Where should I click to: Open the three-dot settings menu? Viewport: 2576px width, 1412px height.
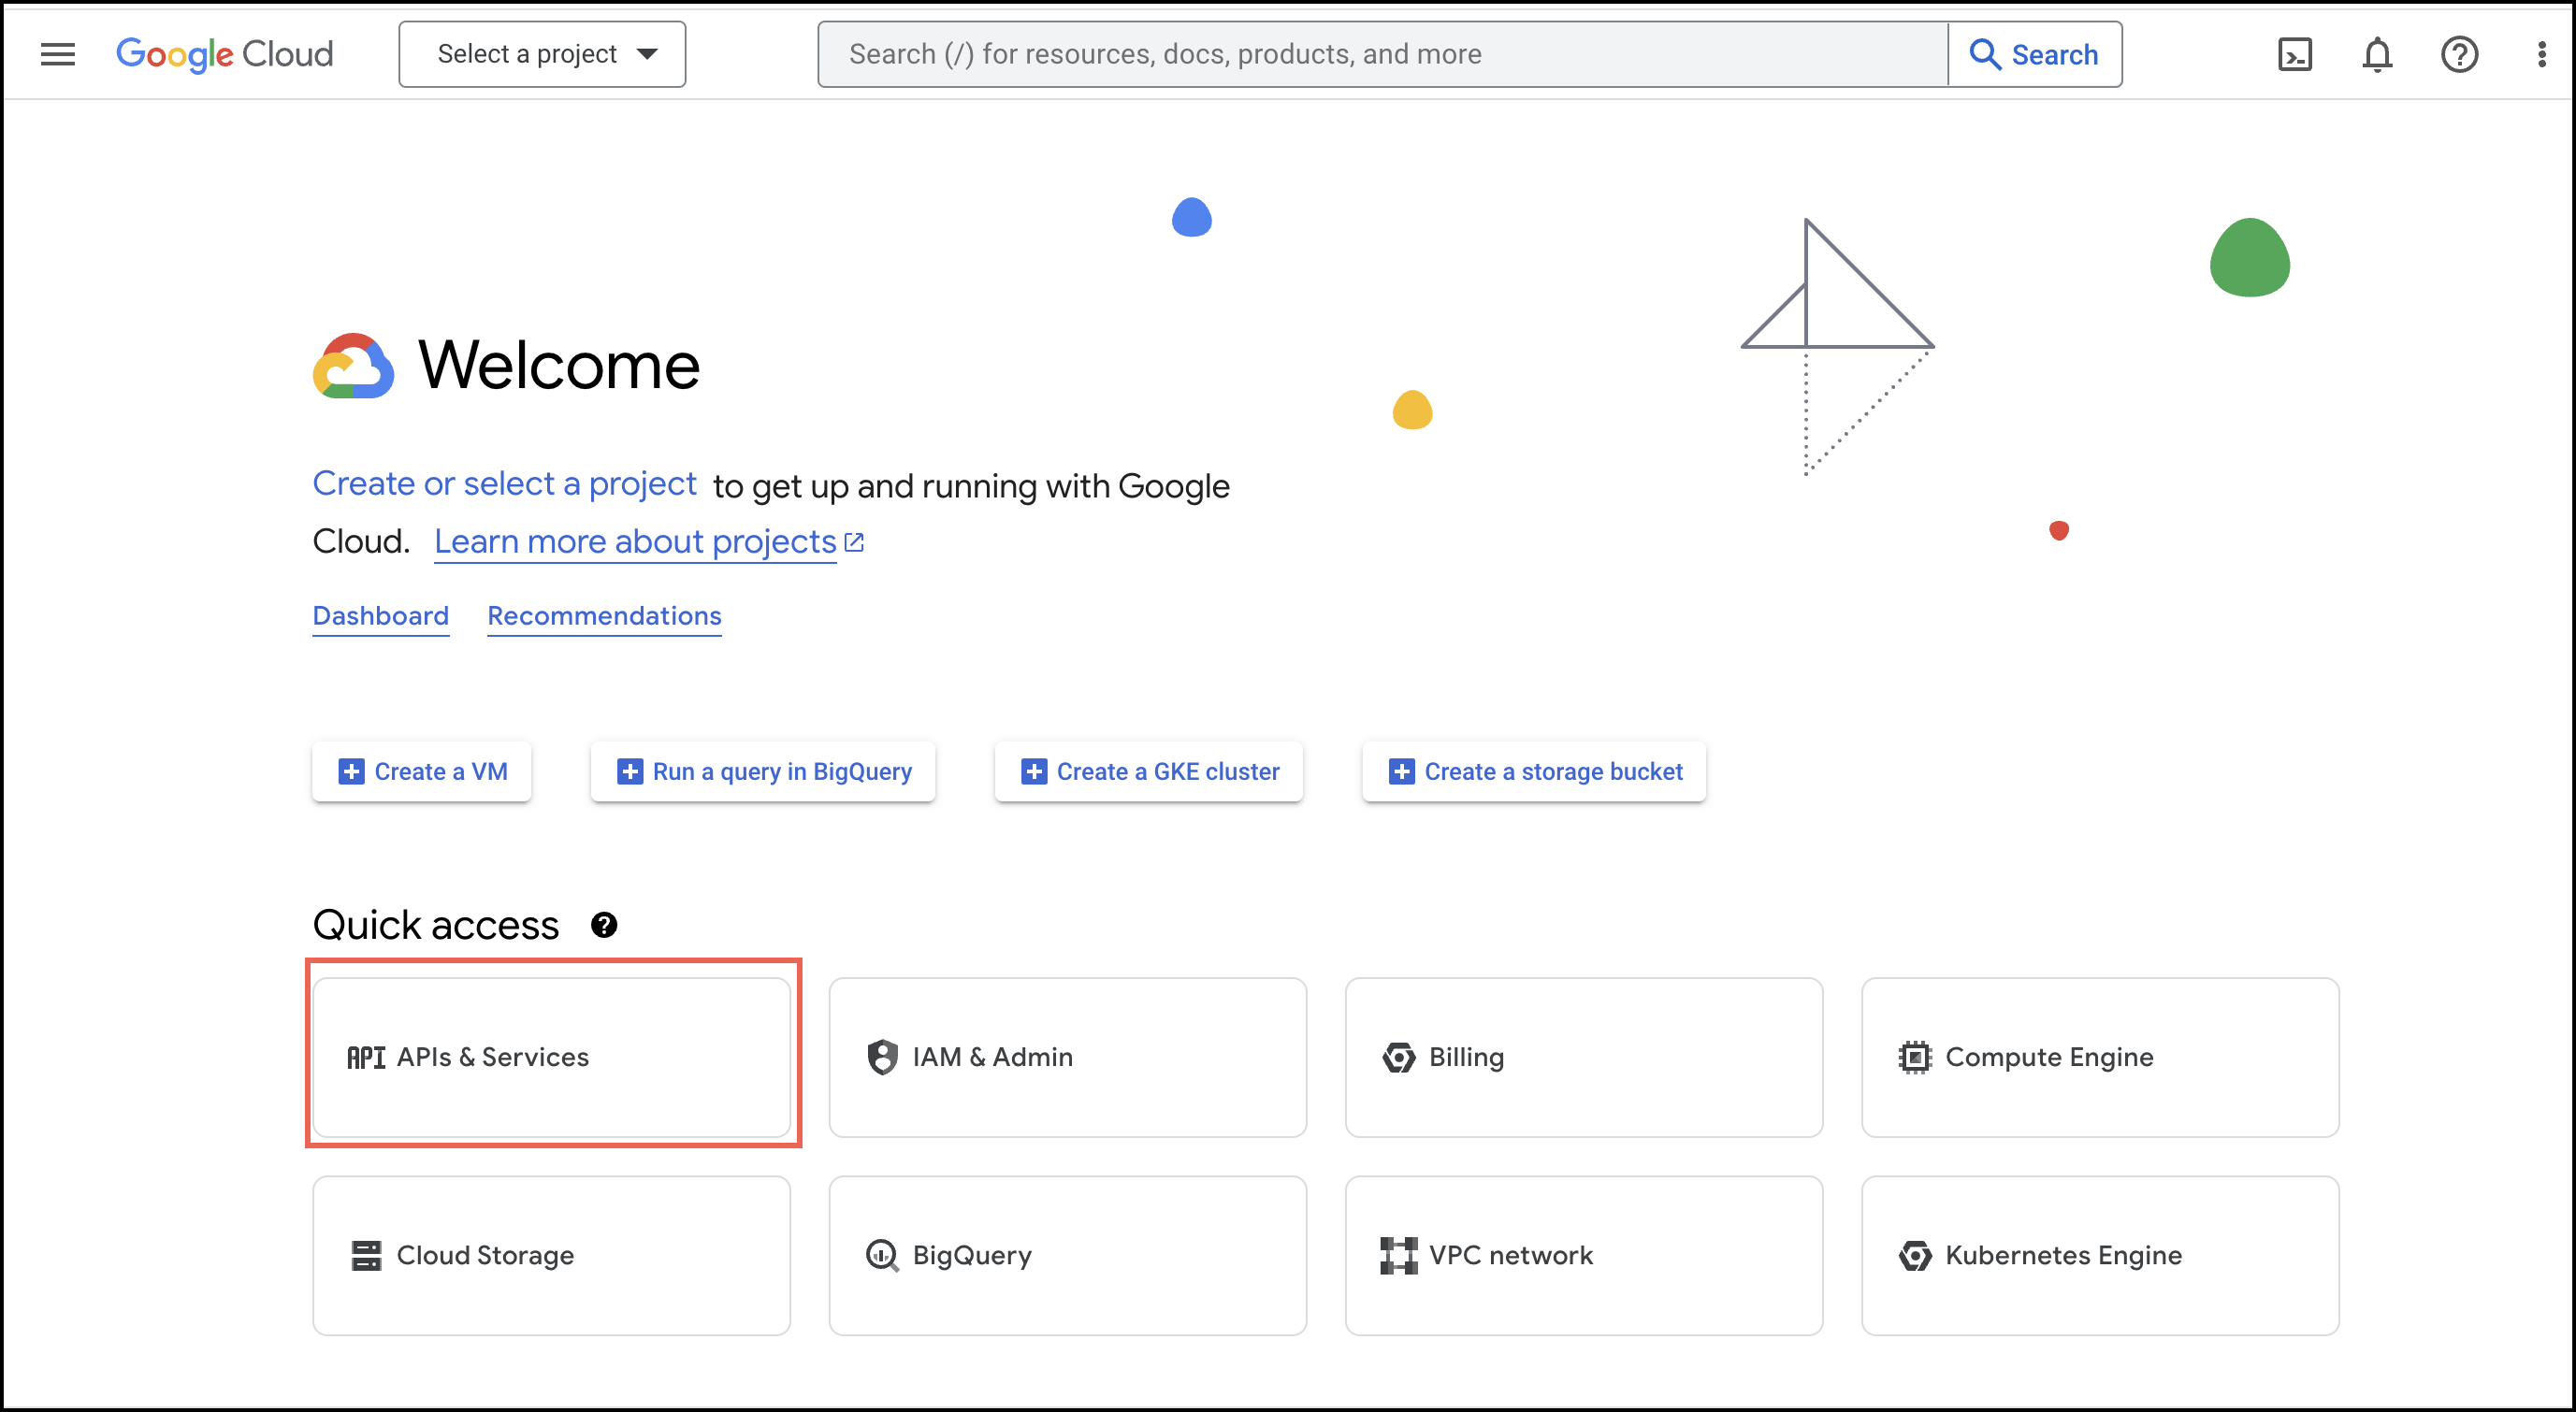coord(2541,54)
